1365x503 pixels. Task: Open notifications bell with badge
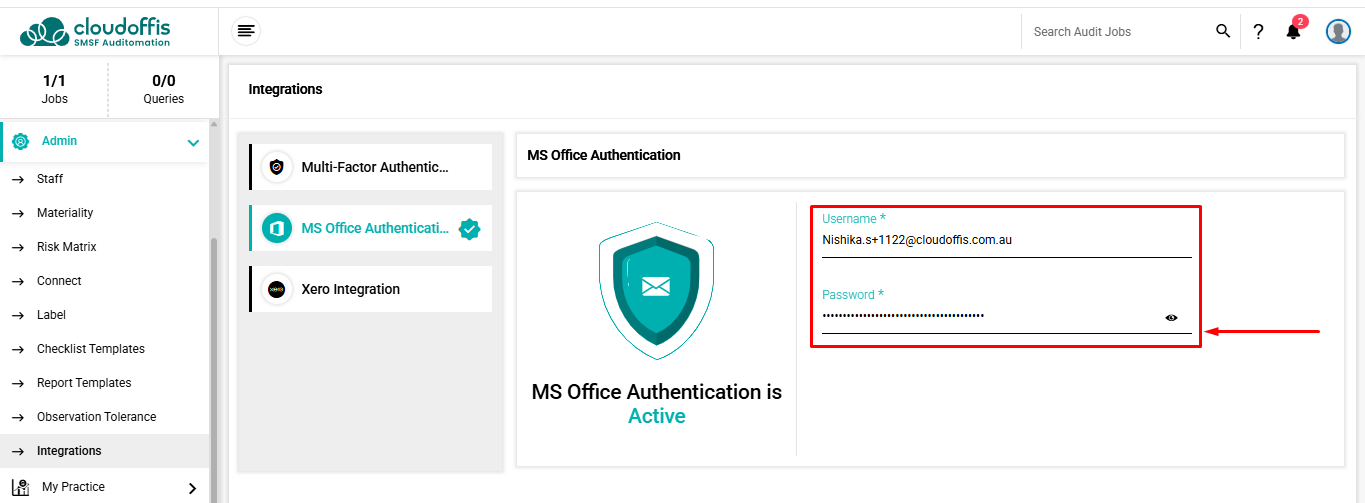(1294, 30)
